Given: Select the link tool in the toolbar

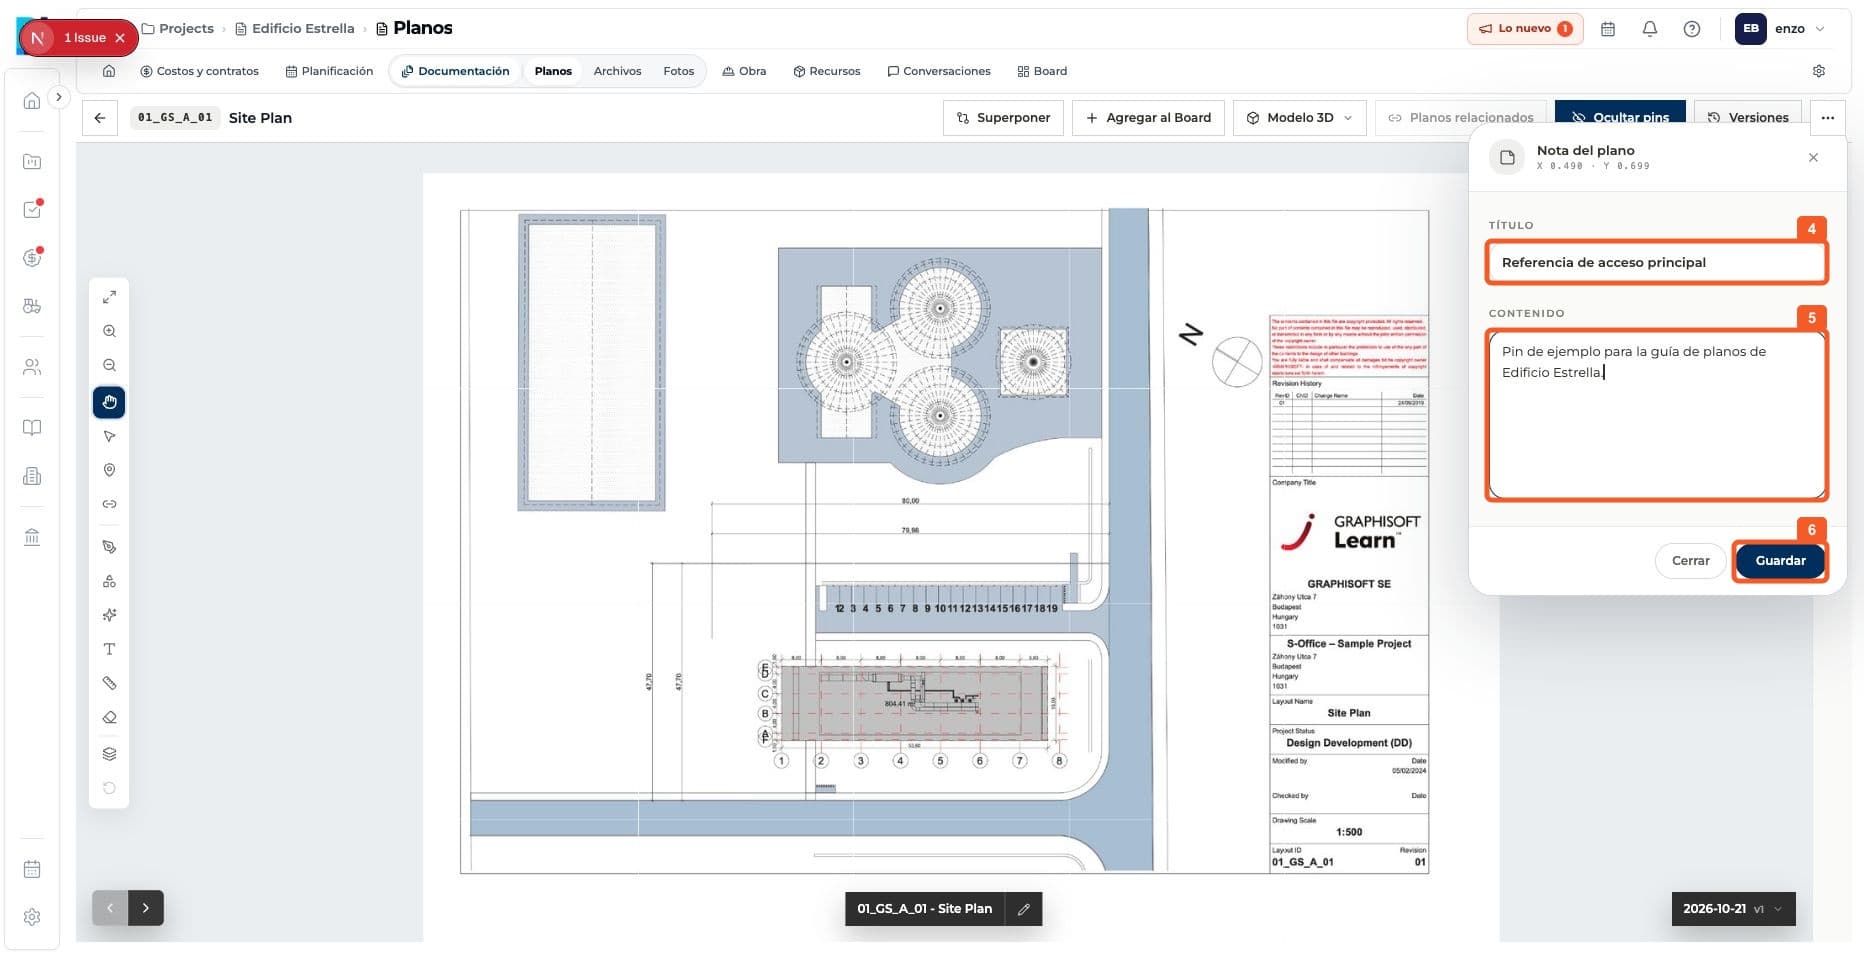Looking at the screenshot, I should (109, 504).
